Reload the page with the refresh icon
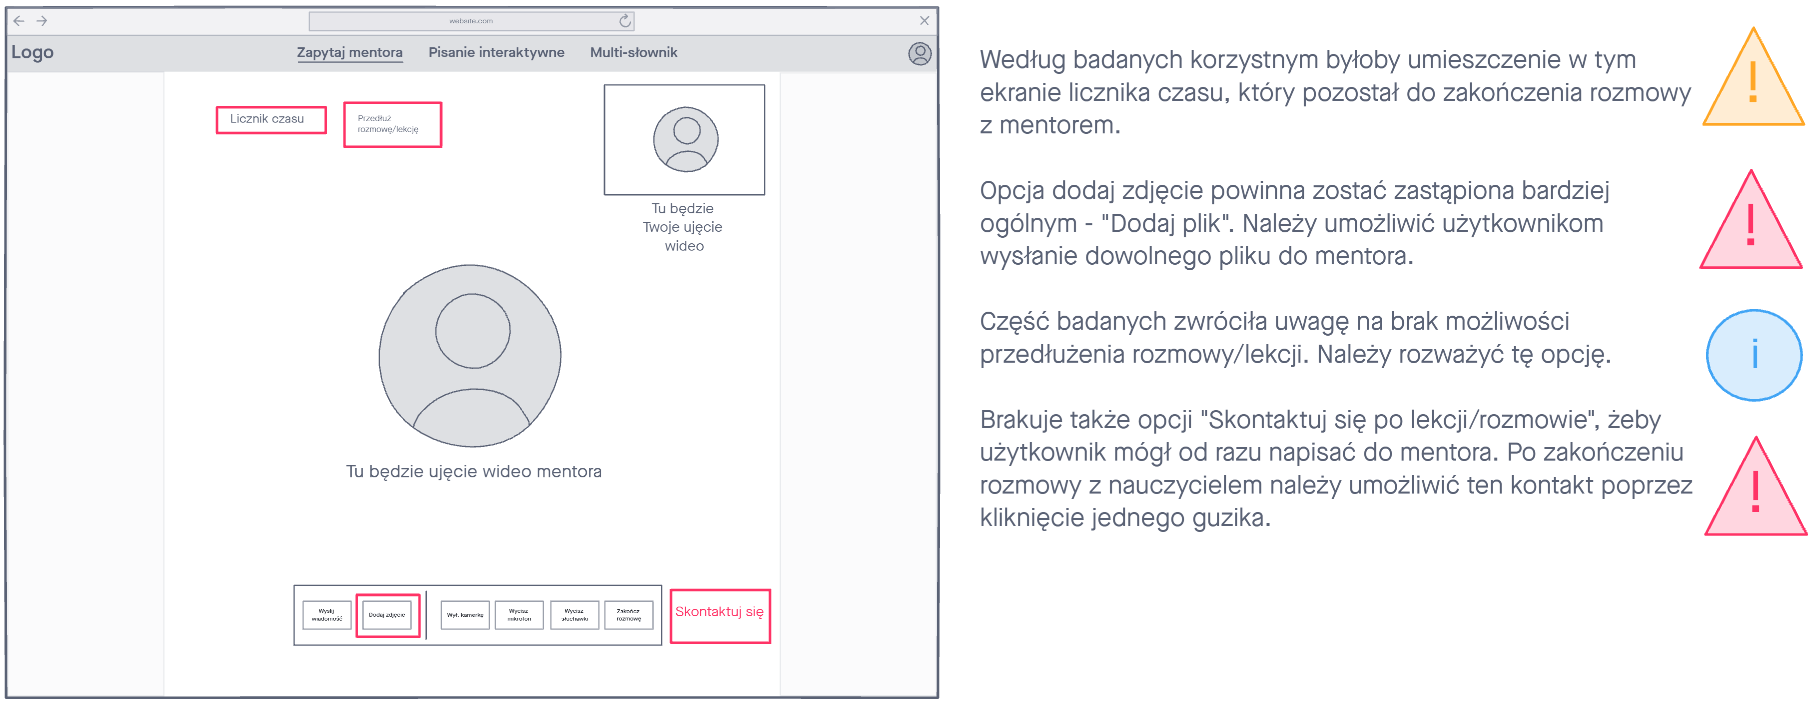This screenshot has width=1810, height=703. tap(625, 21)
